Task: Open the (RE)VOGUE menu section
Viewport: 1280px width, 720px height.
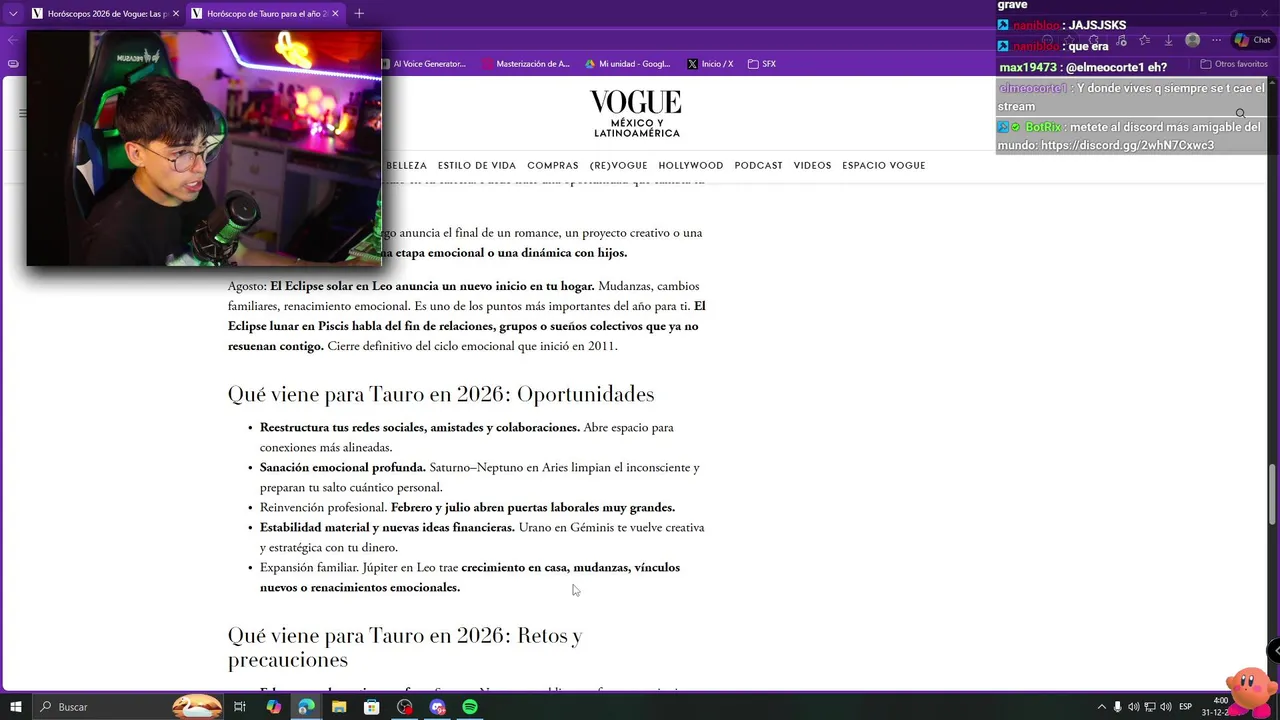Action: point(619,165)
